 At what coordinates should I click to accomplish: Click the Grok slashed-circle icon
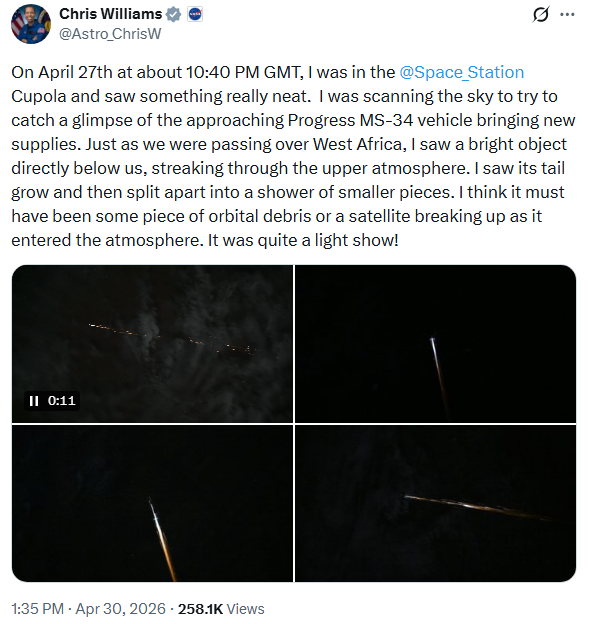540,14
